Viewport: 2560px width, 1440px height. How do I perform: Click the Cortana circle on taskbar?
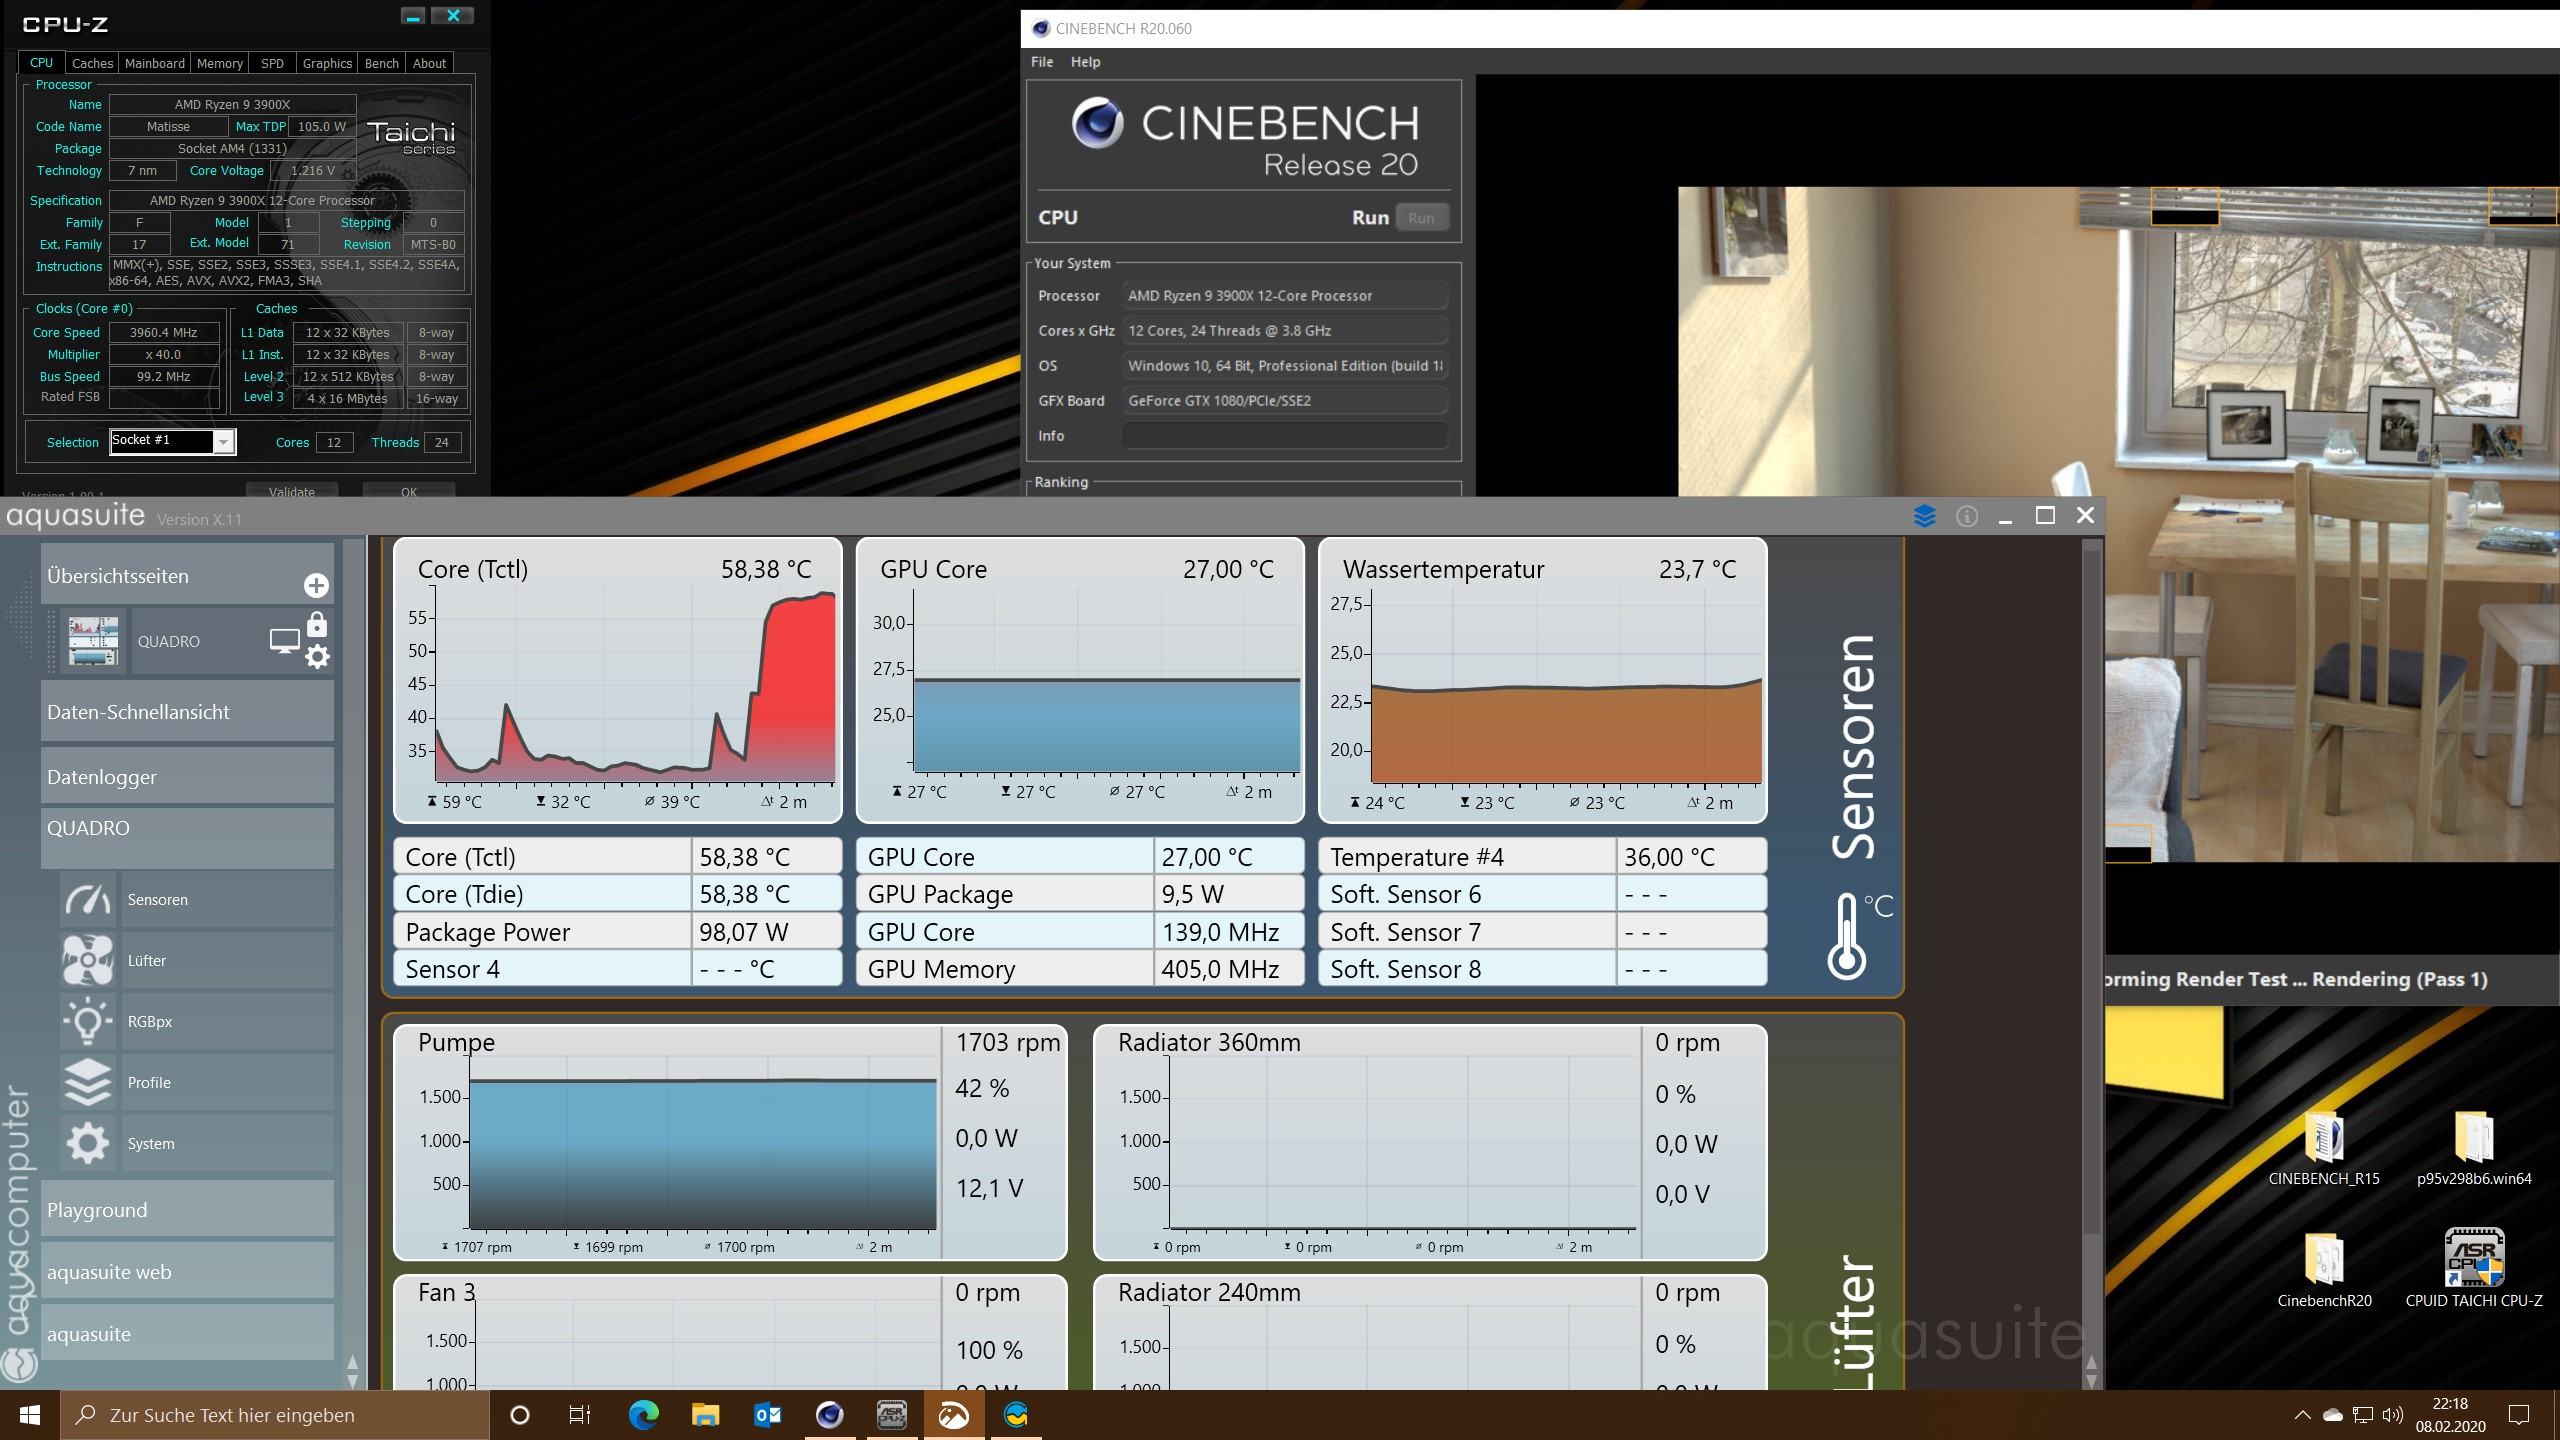click(x=520, y=1415)
